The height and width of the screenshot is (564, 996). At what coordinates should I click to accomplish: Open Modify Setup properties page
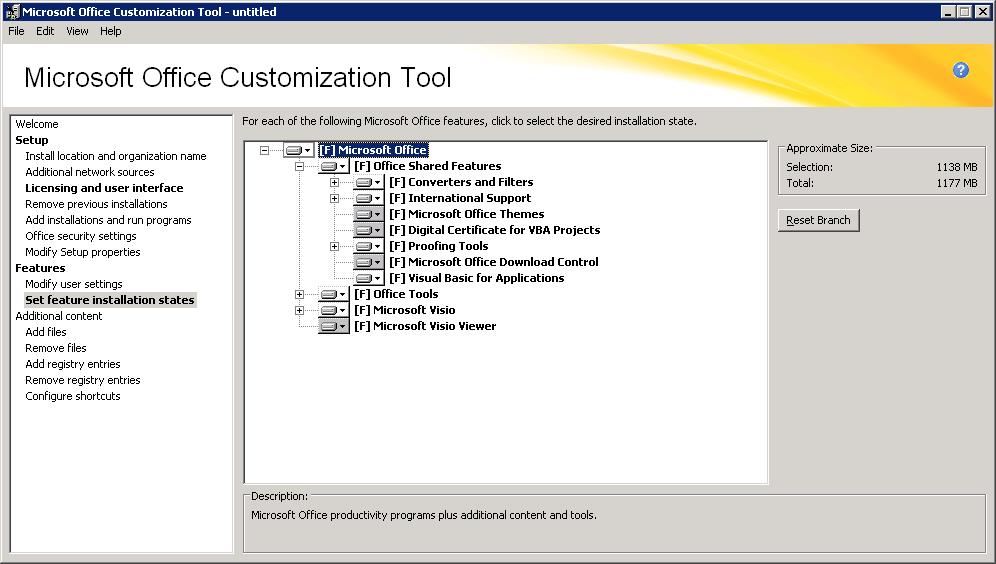click(83, 252)
